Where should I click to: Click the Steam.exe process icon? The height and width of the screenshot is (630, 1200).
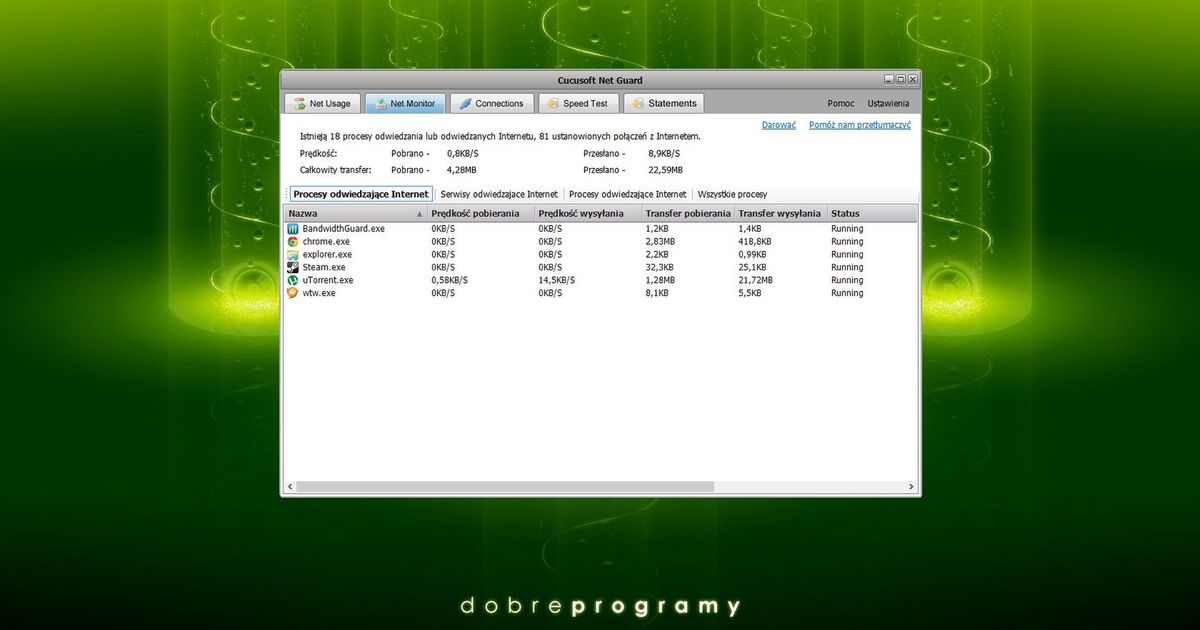[295, 267]
